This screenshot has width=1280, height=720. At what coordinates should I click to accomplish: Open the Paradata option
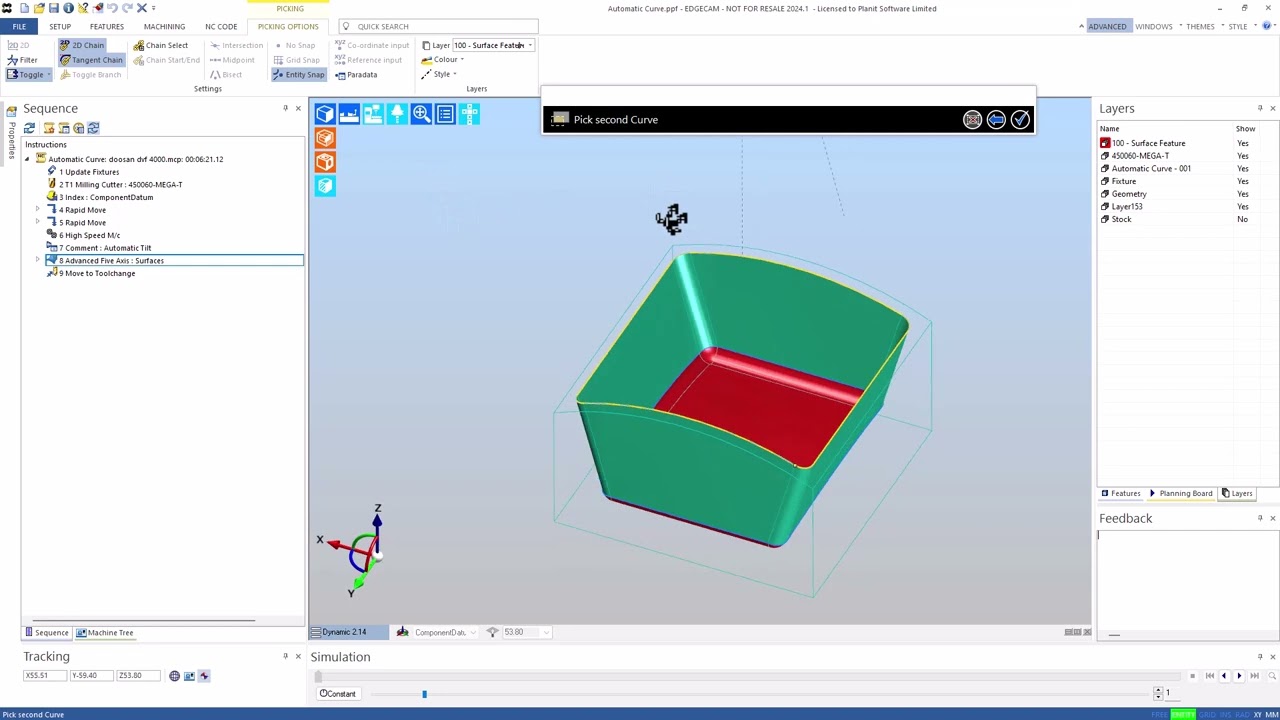coord(356,75)
